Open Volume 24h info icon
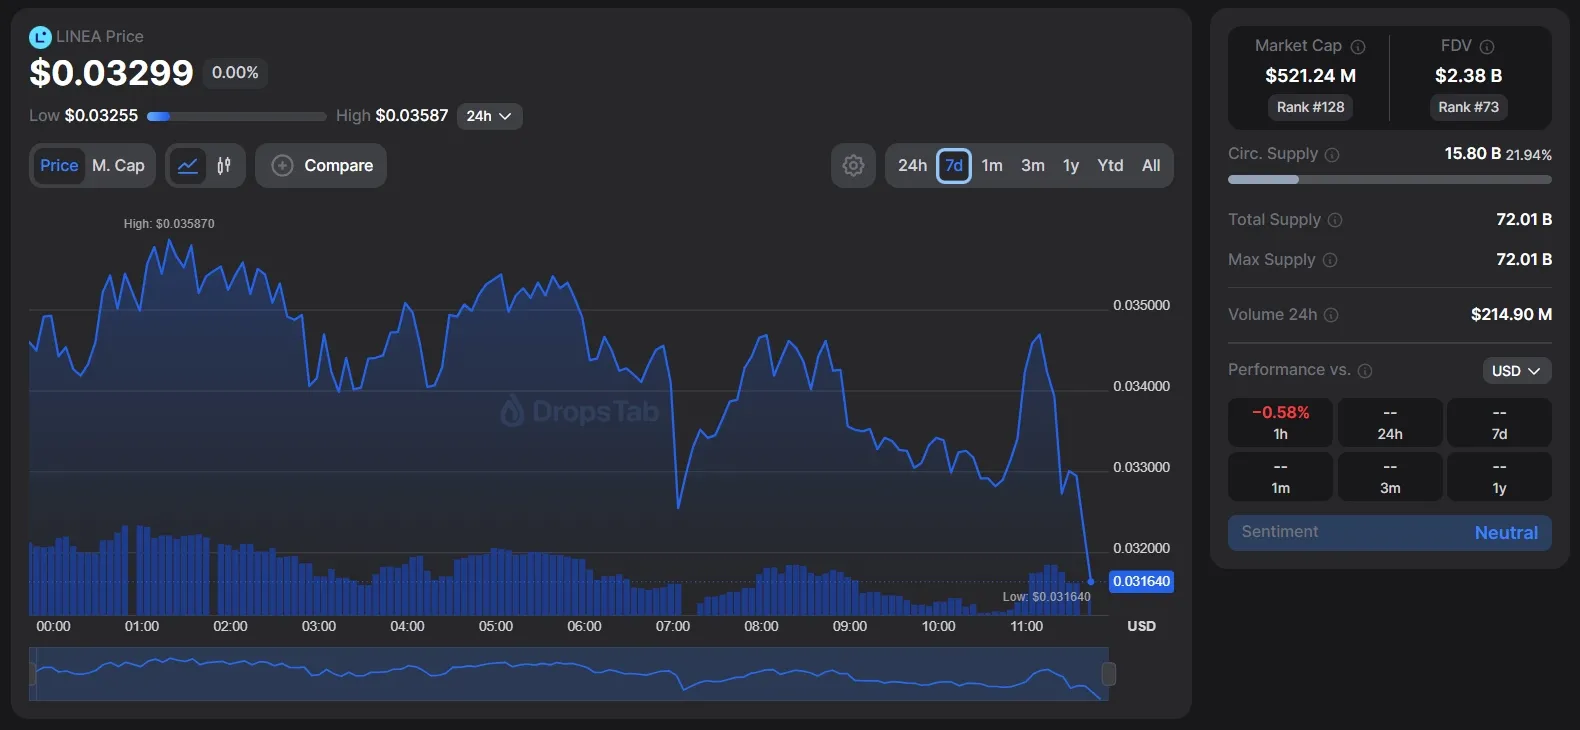Screen dimensions: 1580x730 tap(1331, 315)
